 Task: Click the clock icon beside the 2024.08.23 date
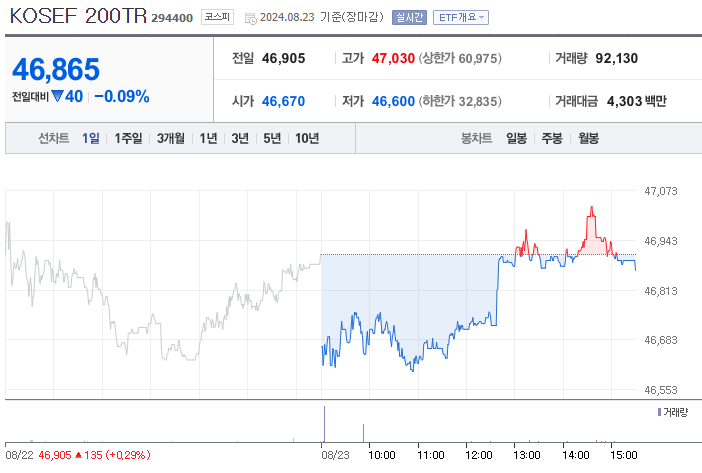click(x=251, y=18)
